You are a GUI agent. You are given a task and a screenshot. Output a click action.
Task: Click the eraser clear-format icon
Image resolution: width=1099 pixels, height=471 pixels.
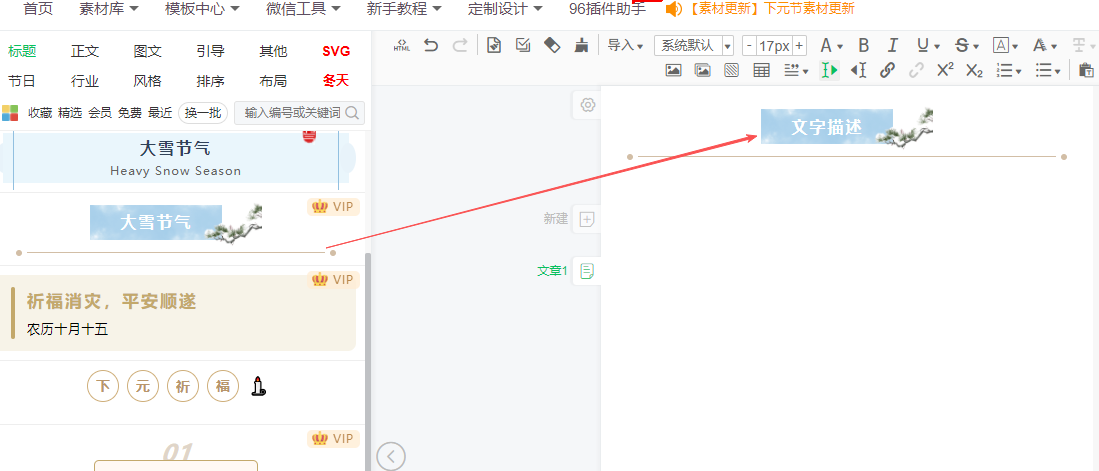coord(551,45)
